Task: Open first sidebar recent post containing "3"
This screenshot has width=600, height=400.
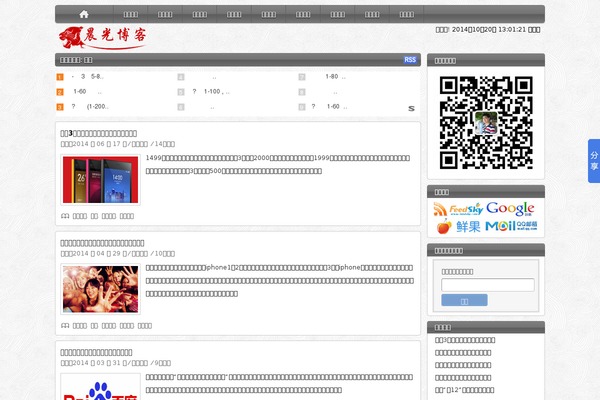Action: point(465,340)
